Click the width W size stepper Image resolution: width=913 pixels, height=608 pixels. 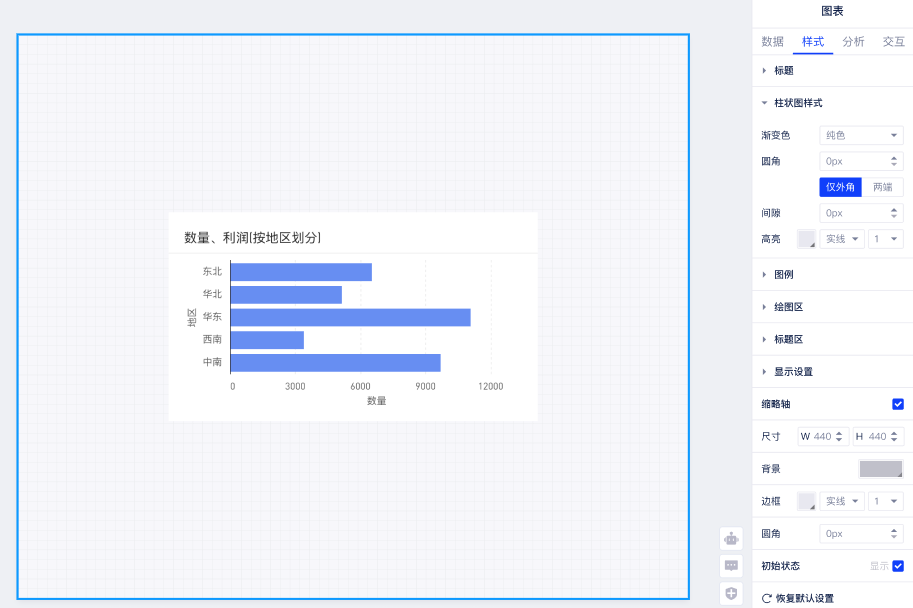coord(840,436)
